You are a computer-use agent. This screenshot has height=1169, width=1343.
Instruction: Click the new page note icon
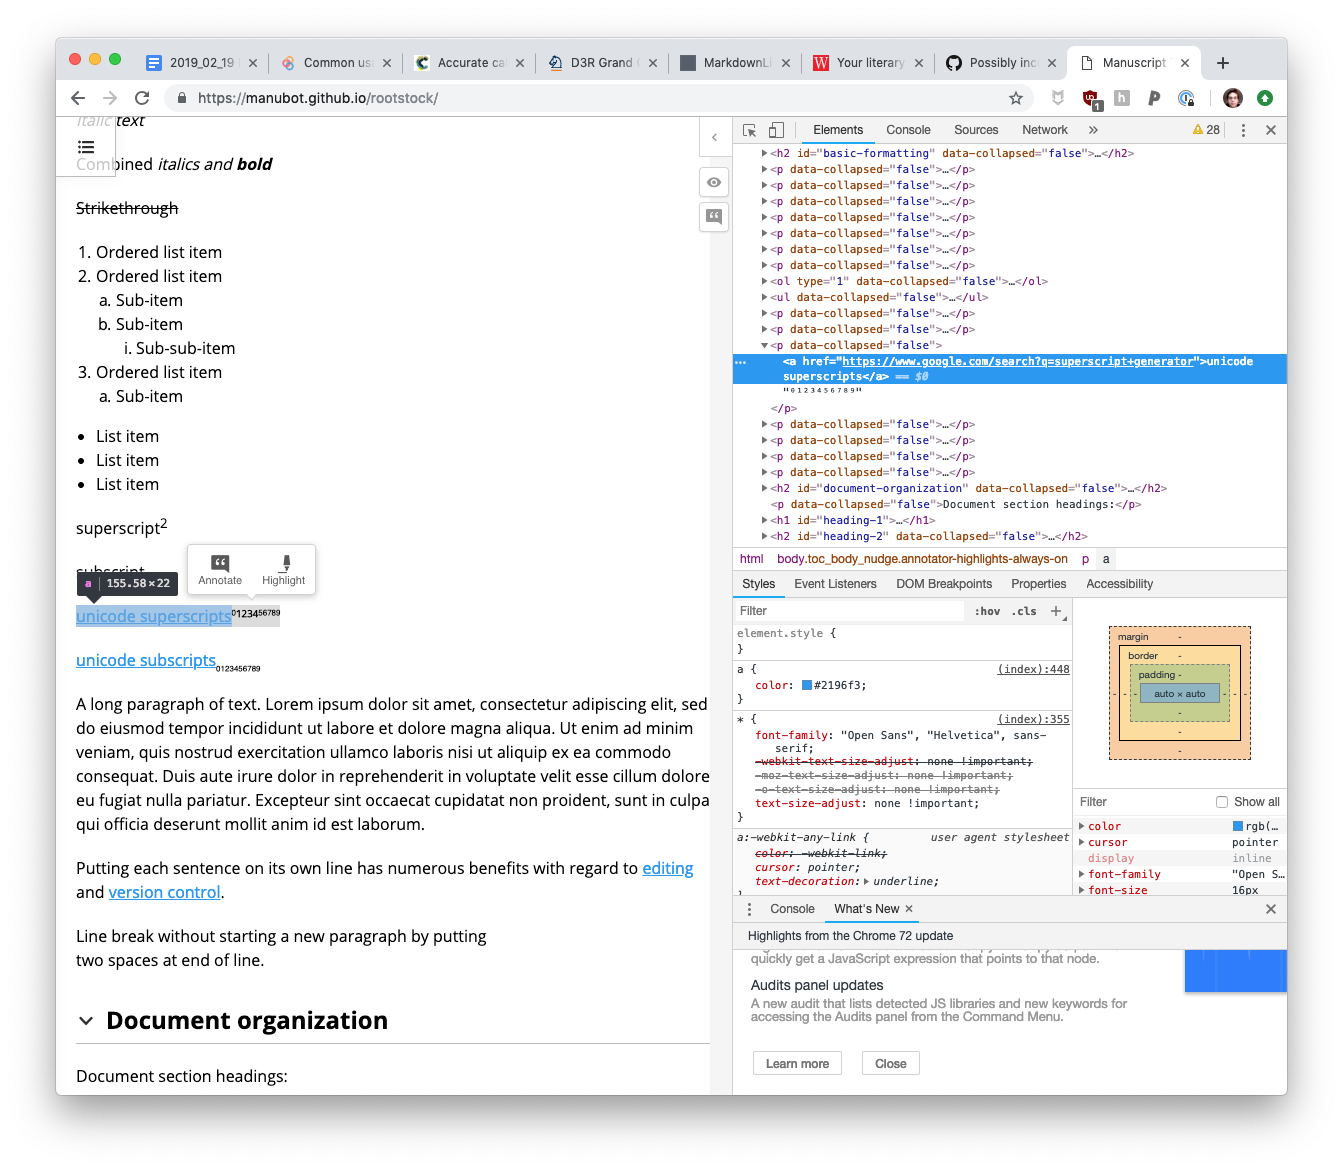[x=714, y=216]
